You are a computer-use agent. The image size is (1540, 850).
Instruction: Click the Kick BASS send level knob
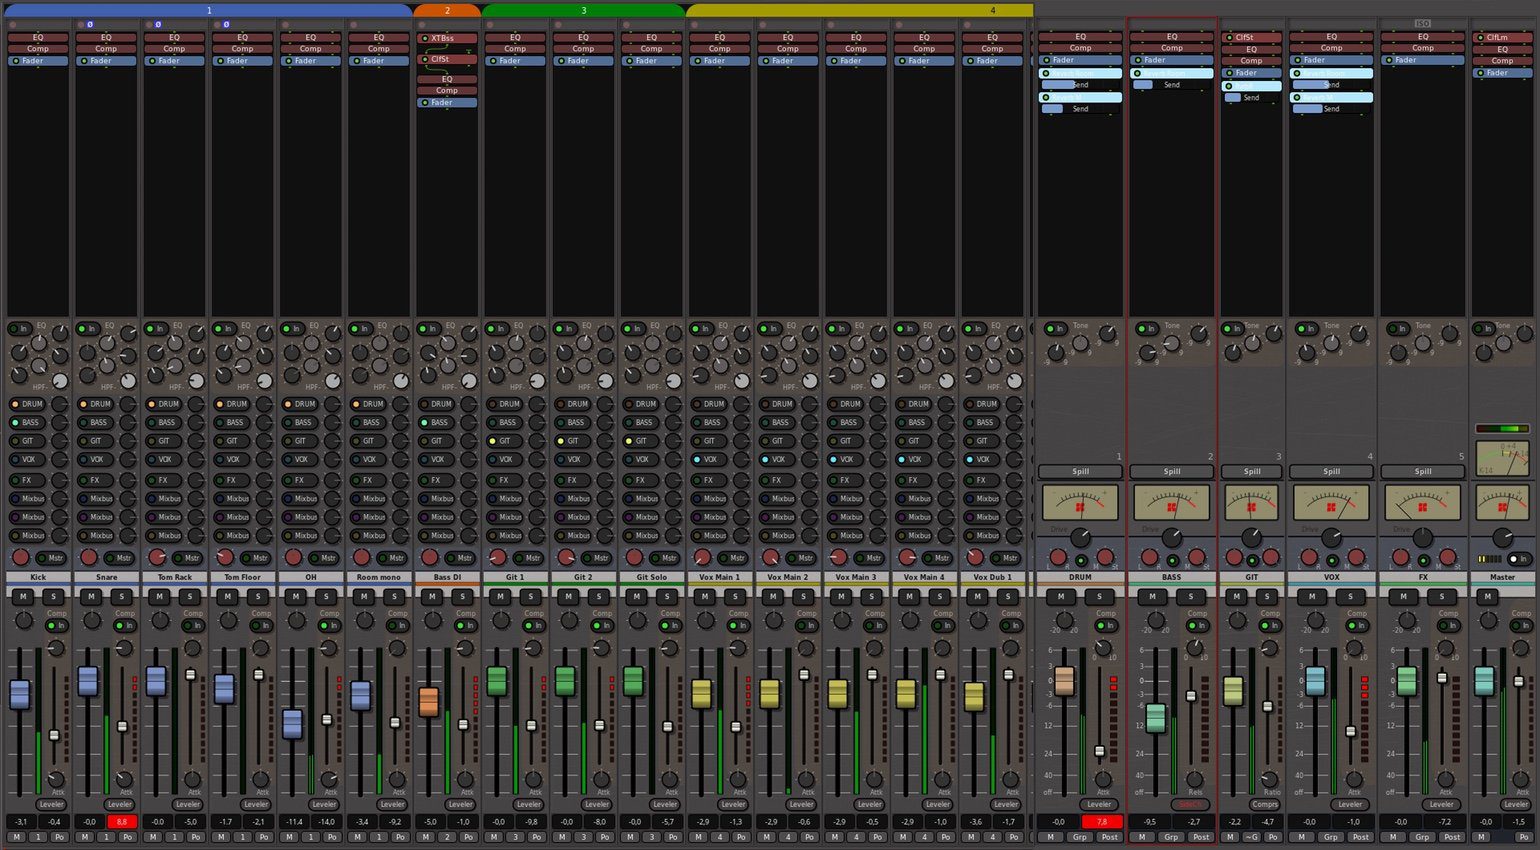pos(60,422)
